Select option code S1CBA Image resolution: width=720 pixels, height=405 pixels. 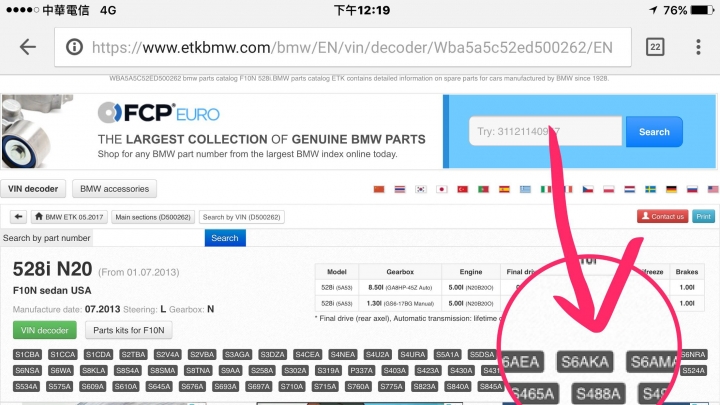pos(28,354)
